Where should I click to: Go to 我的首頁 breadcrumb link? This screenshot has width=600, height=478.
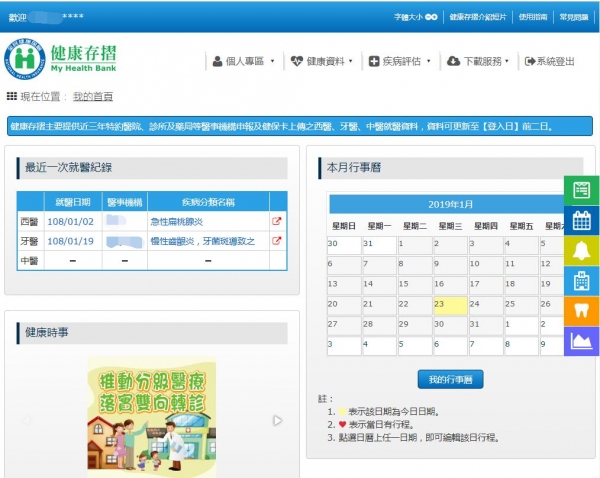point(92,96)
